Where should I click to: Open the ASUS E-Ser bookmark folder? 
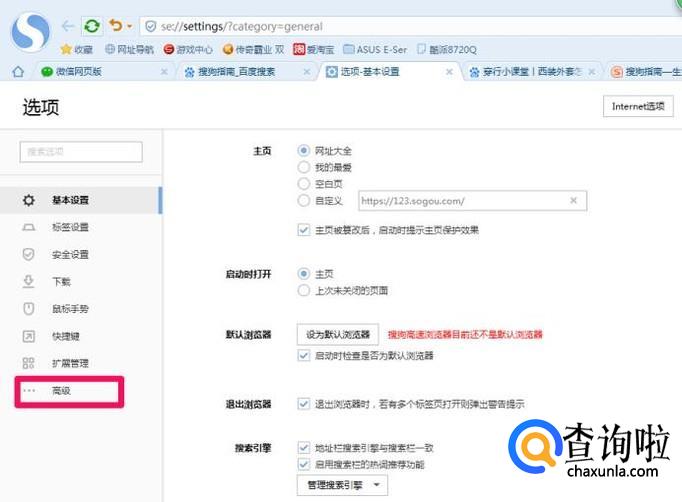[x=375, y=49]
